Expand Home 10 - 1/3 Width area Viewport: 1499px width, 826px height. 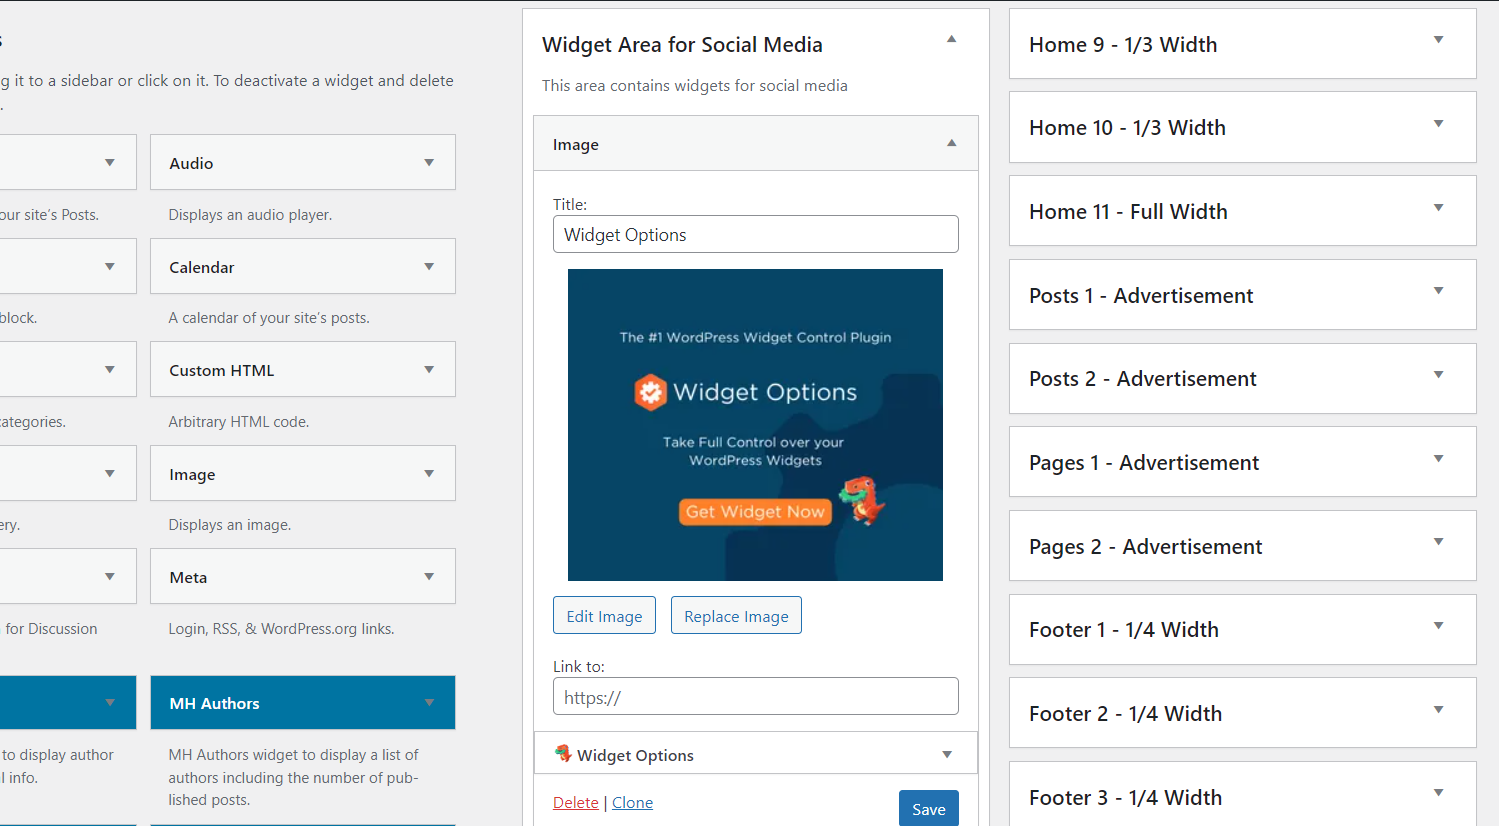1439,124
